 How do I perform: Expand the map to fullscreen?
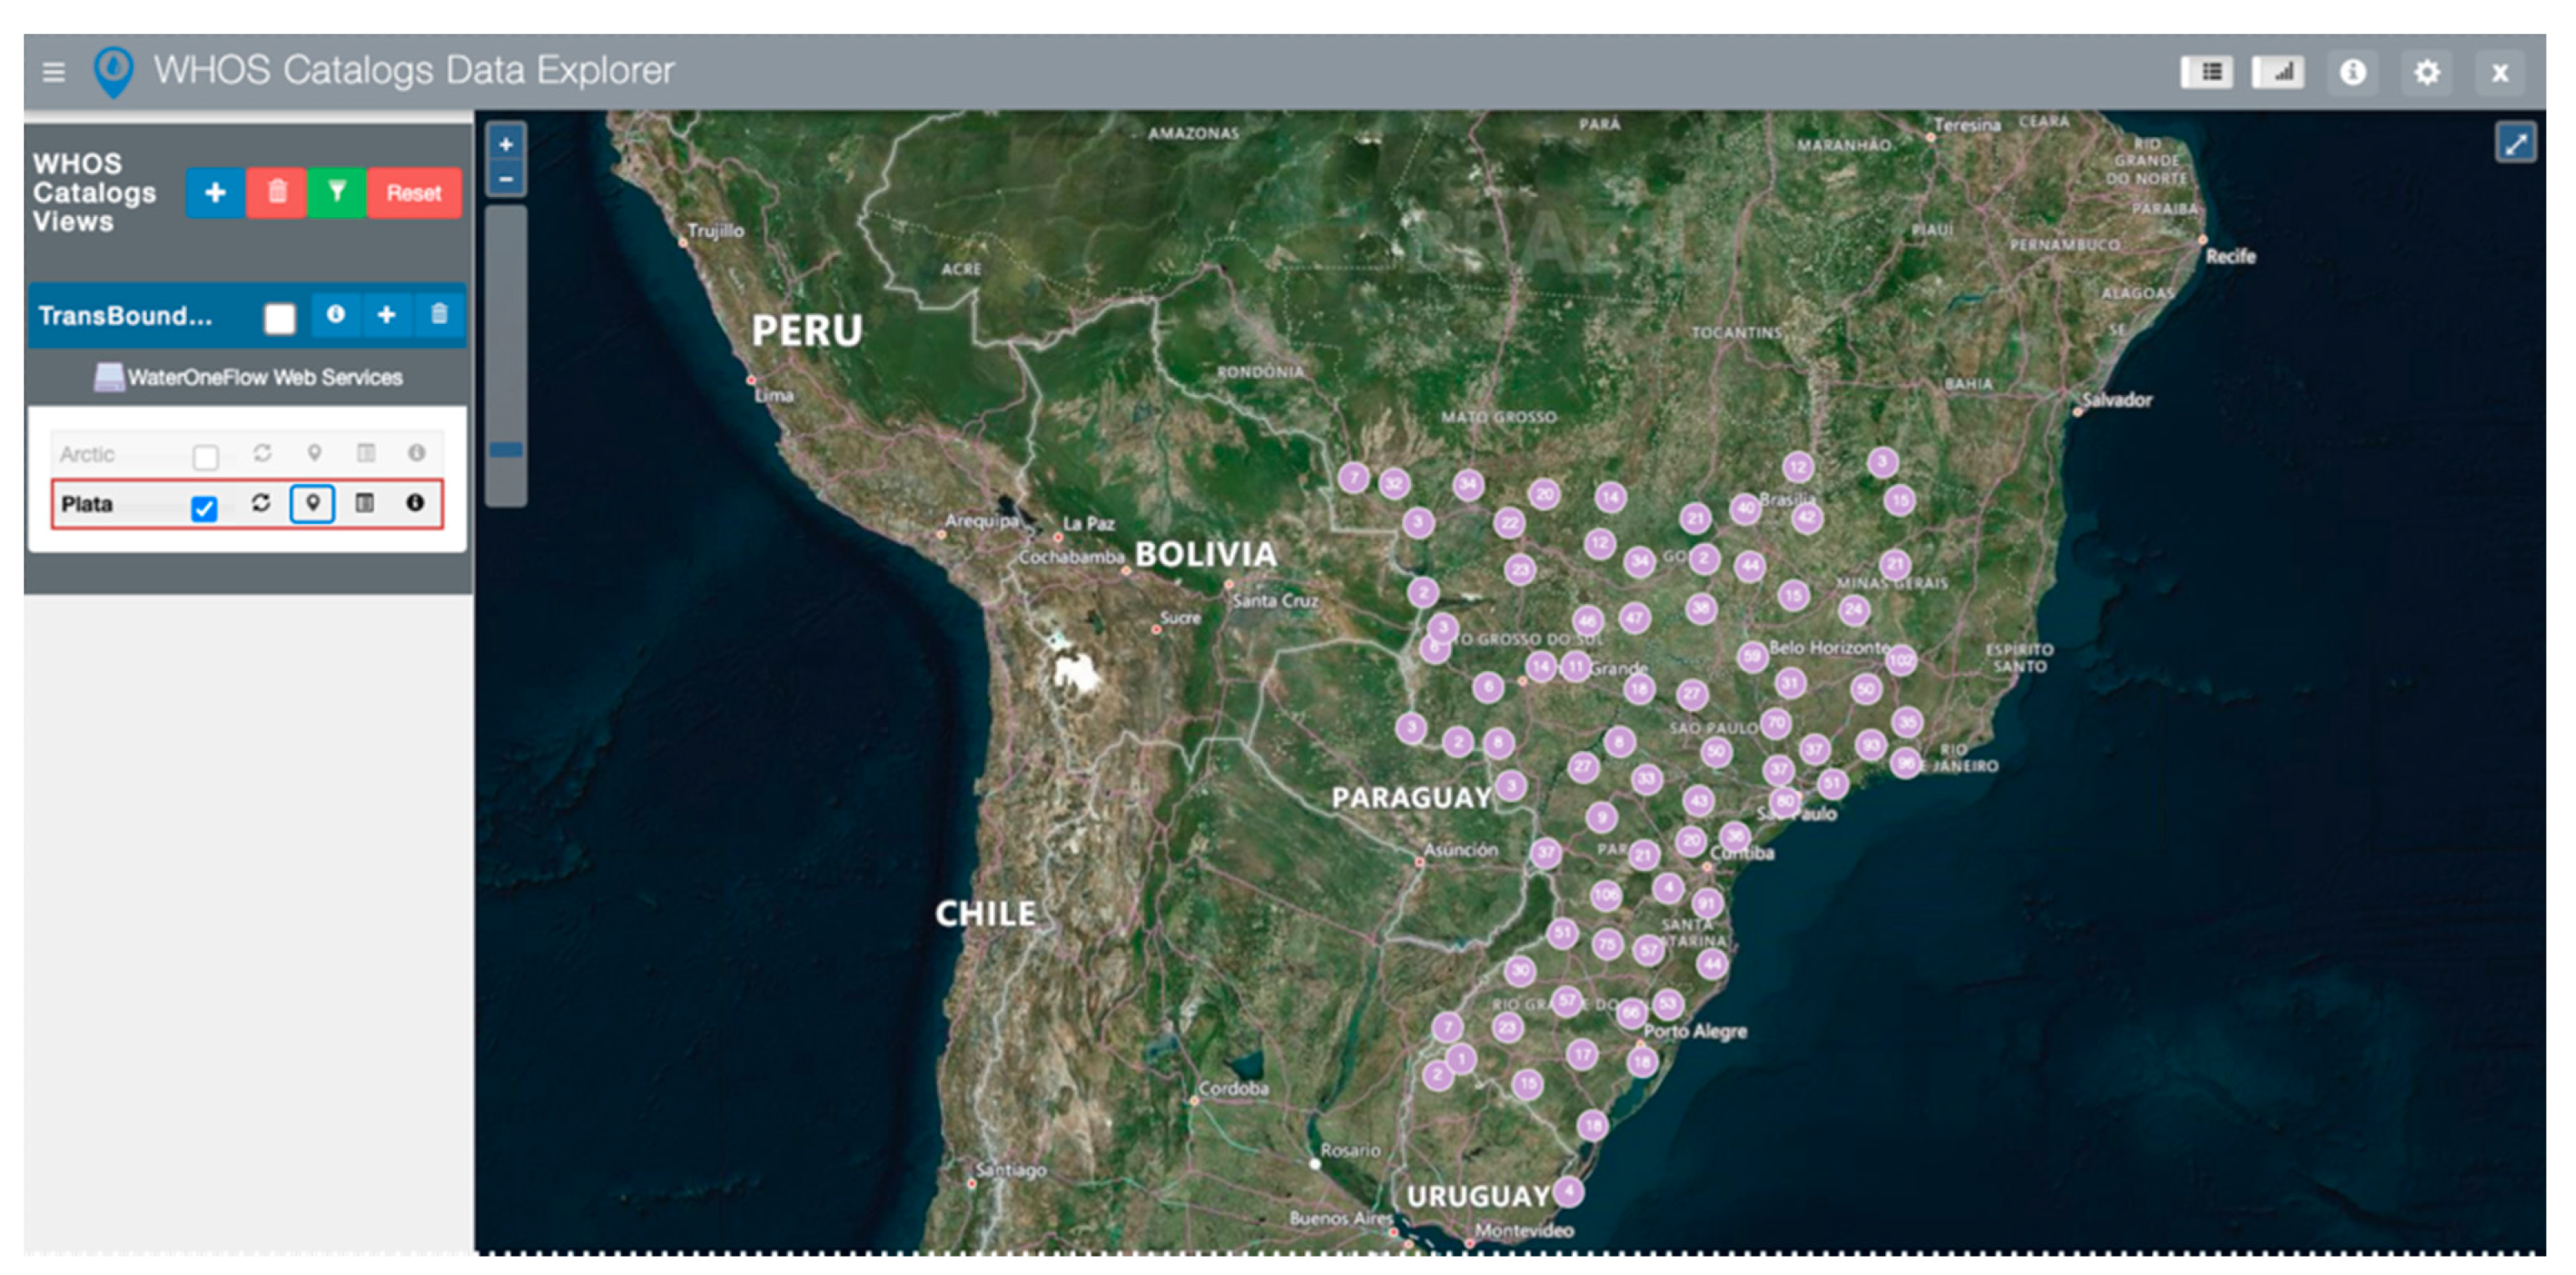pyautogui.click(x=2515, y=143)
